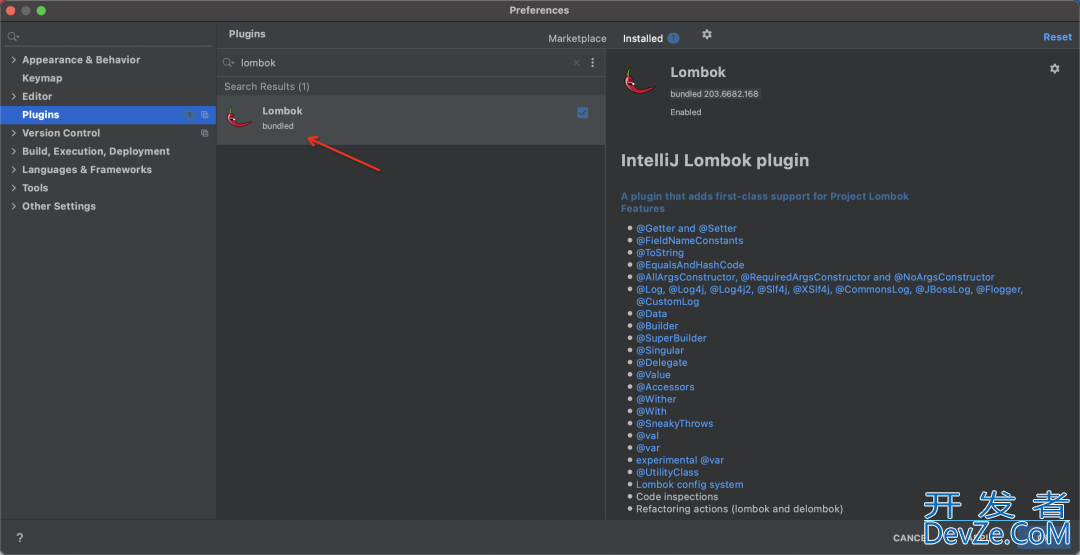The image size is (1080, 555).
Task: Click the Plugins project-level copy icon
Action: tap(205, 115)
